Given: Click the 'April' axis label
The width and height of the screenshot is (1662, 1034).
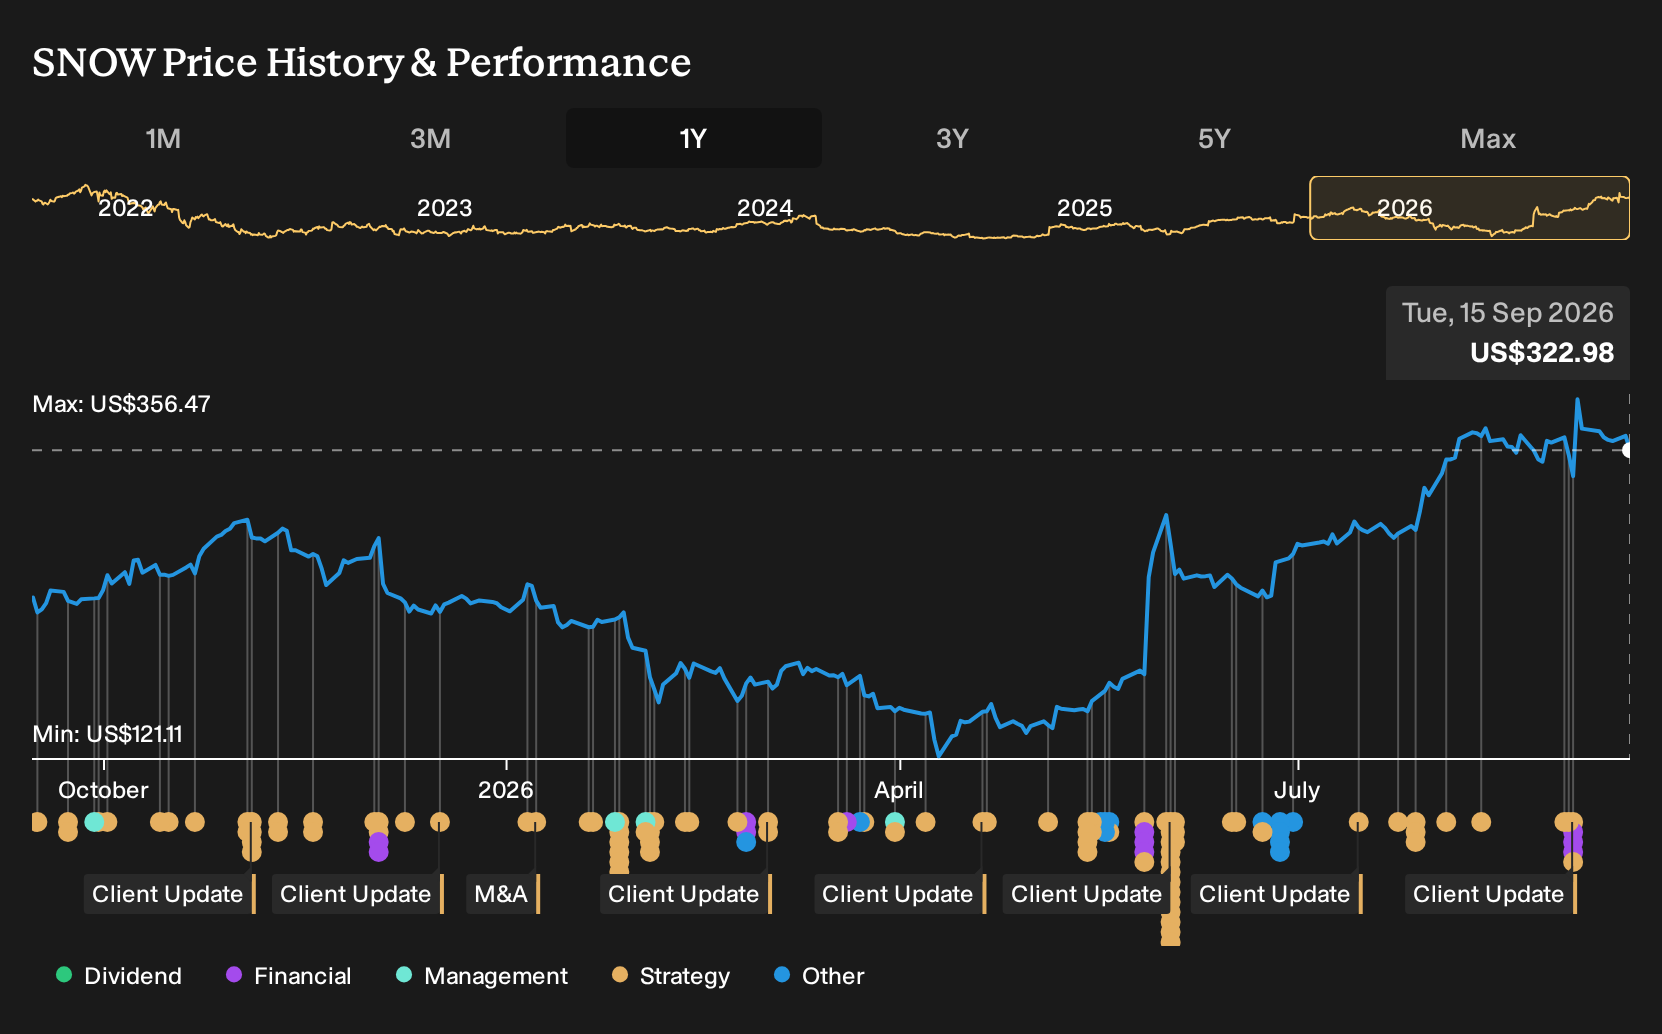Looking at the screenshot, I should click(899, 790).
